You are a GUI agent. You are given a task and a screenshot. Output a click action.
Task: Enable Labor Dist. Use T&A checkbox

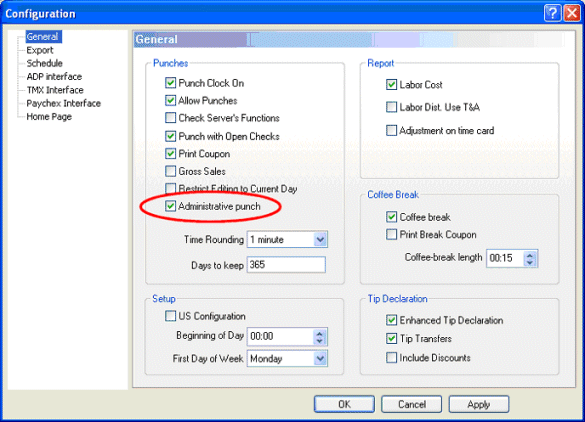pos(391,107)
